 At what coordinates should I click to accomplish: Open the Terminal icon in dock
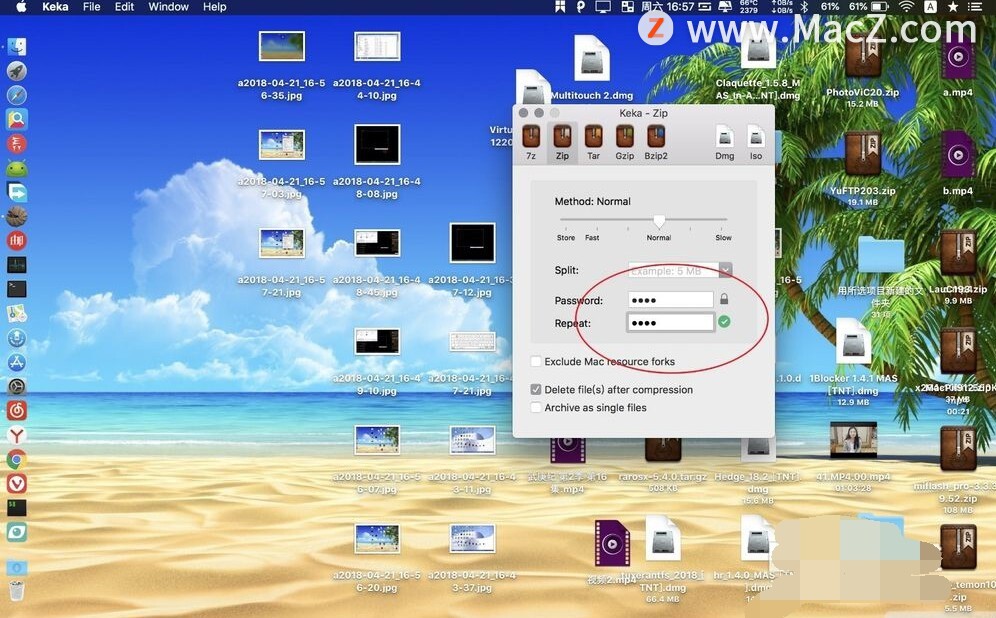[x=17, y=289]
